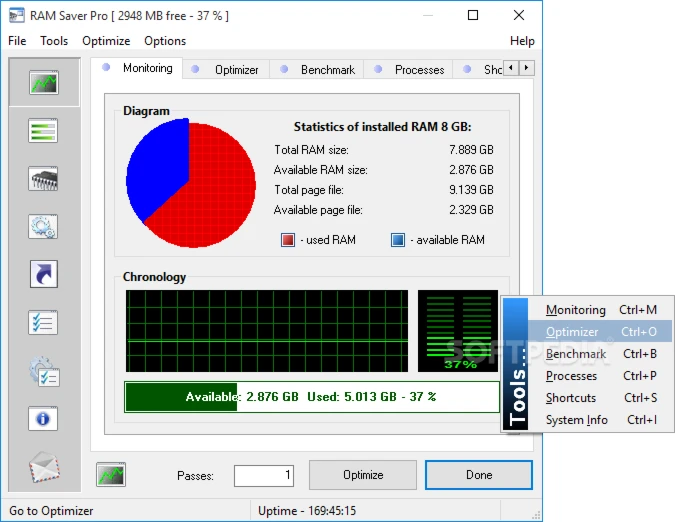Click the green bars Optimizer sidebar icon
Image resolution: width=675 pixels, height=522 pixels.
[43, 131]
